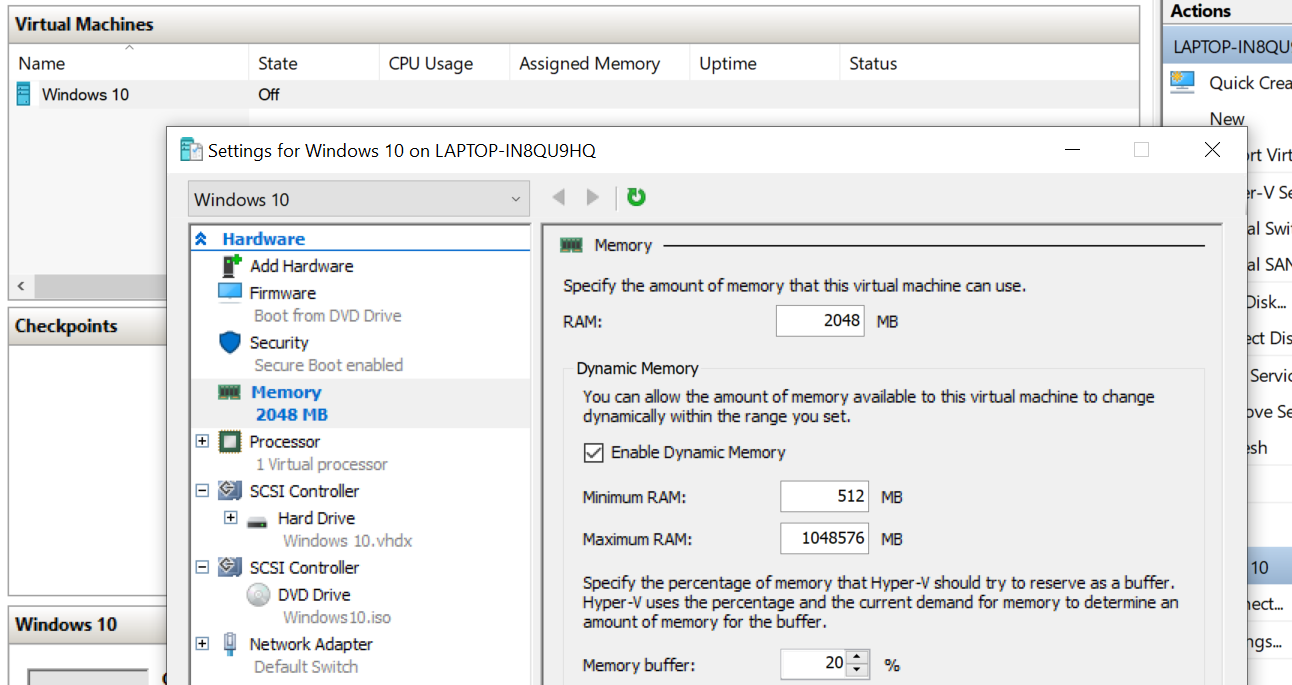Collapse the Hardware section header
This screenshot has width=1292, height=685.
point(201,239)
